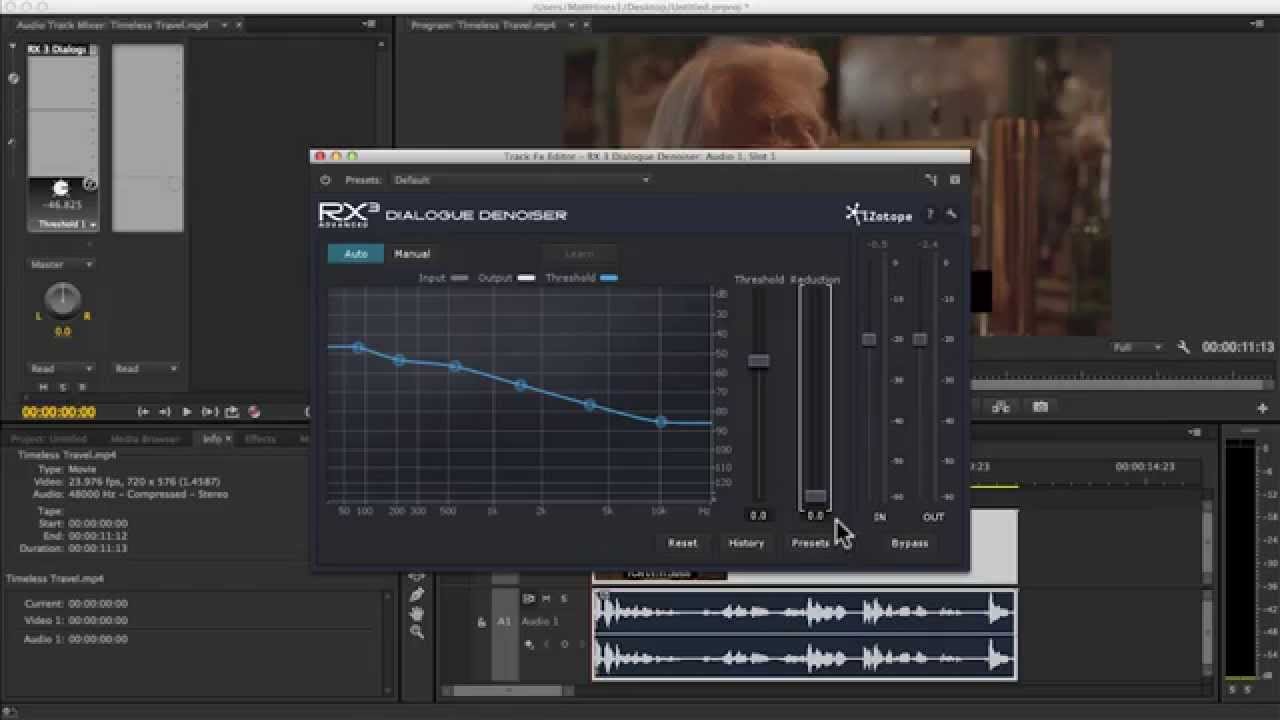Image resolution: width=1280 pixels, height=720 pixels.
Task: Open the Presets Default dropdown
Action: [x=520, y=180]
